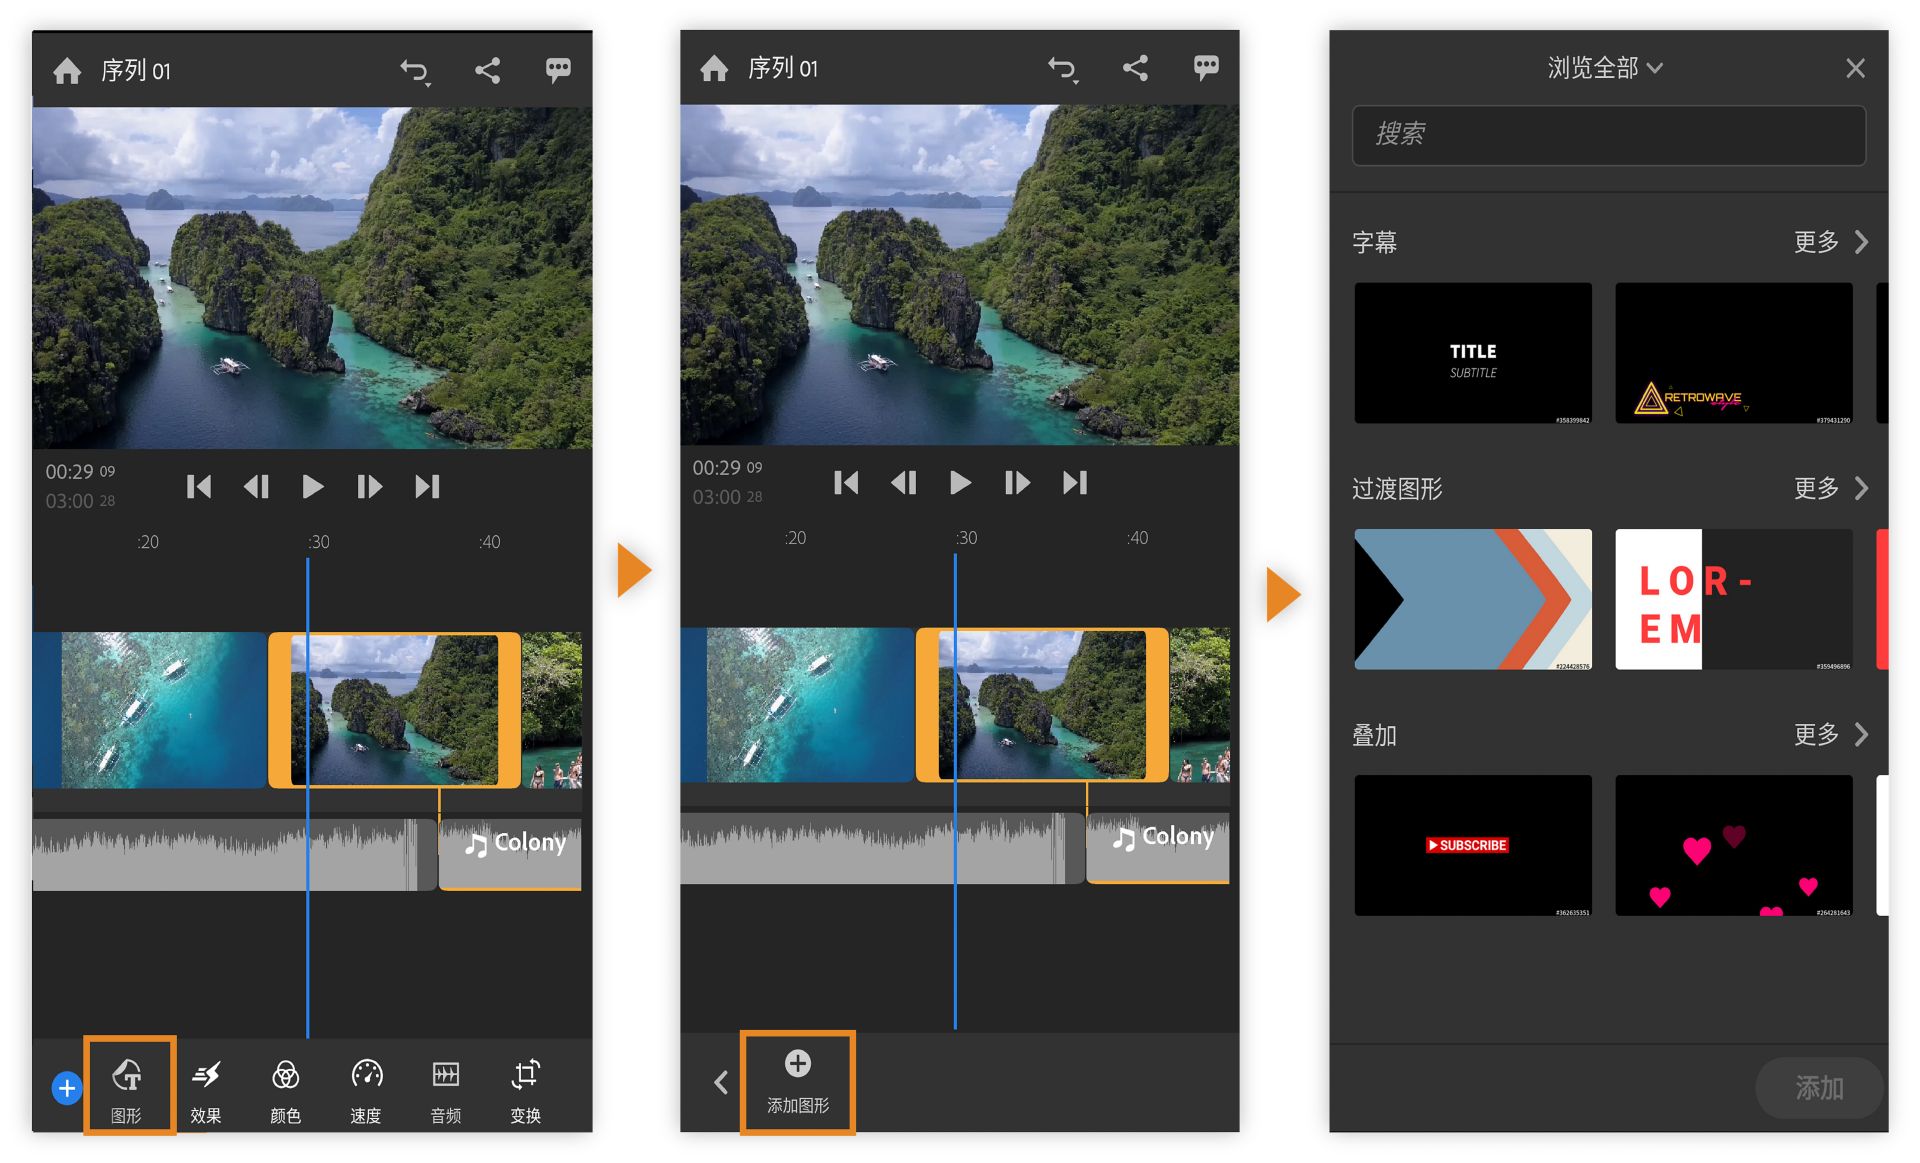Click the 添加图形 button
Screen dimensions: 1920x1163
tap(798, 1082)
